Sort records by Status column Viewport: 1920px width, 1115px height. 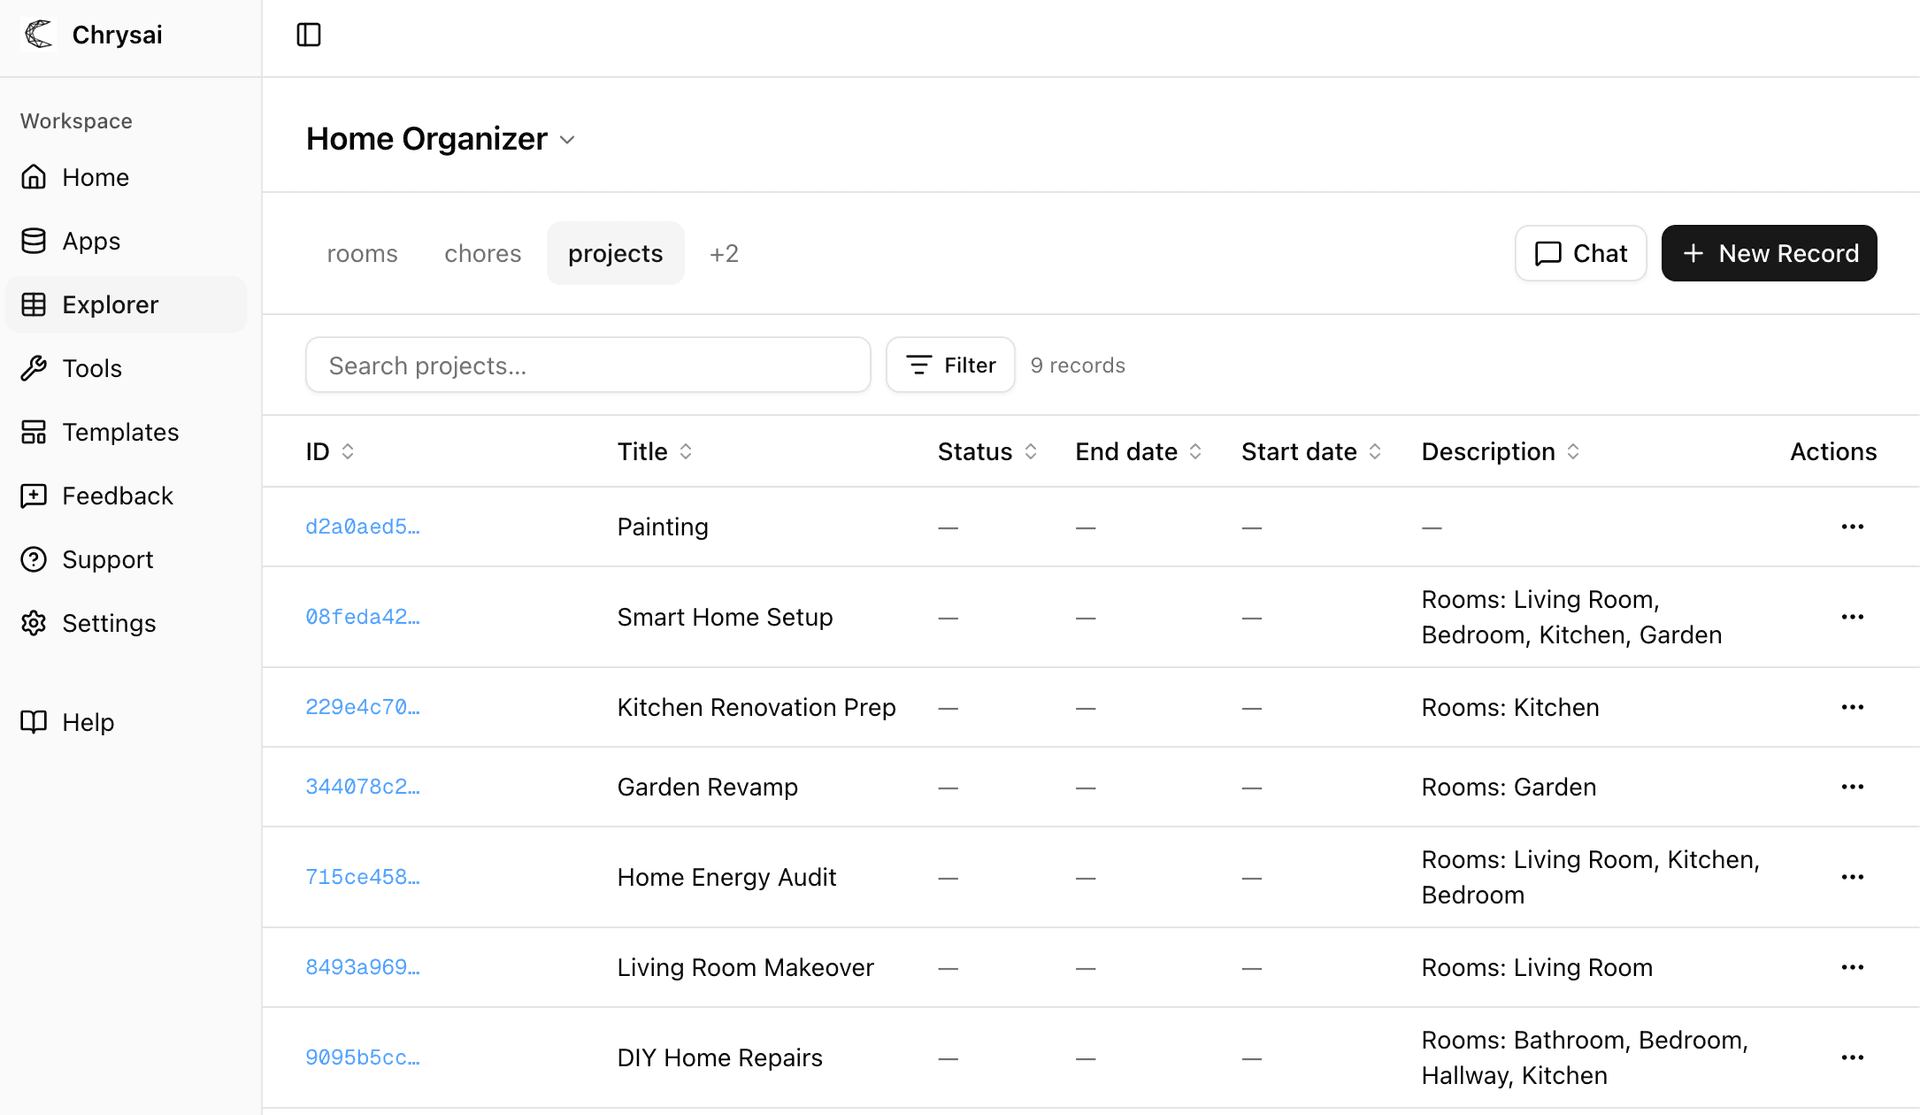[x=1032, y=451]
